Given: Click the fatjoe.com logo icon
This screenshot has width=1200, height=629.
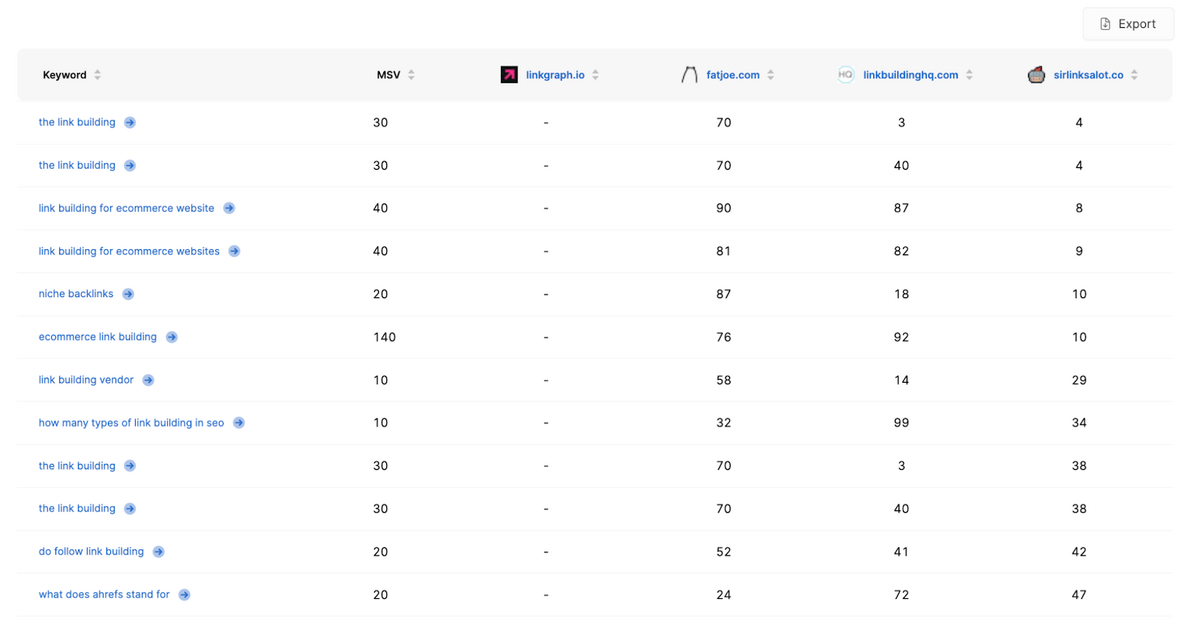Looking at the screenshot, I should 689,75.
